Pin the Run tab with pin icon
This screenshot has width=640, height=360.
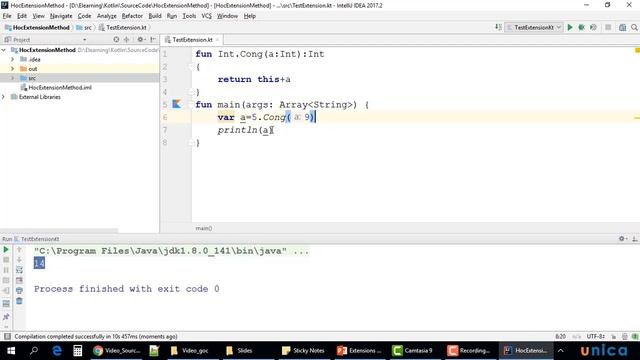[6, 317]
